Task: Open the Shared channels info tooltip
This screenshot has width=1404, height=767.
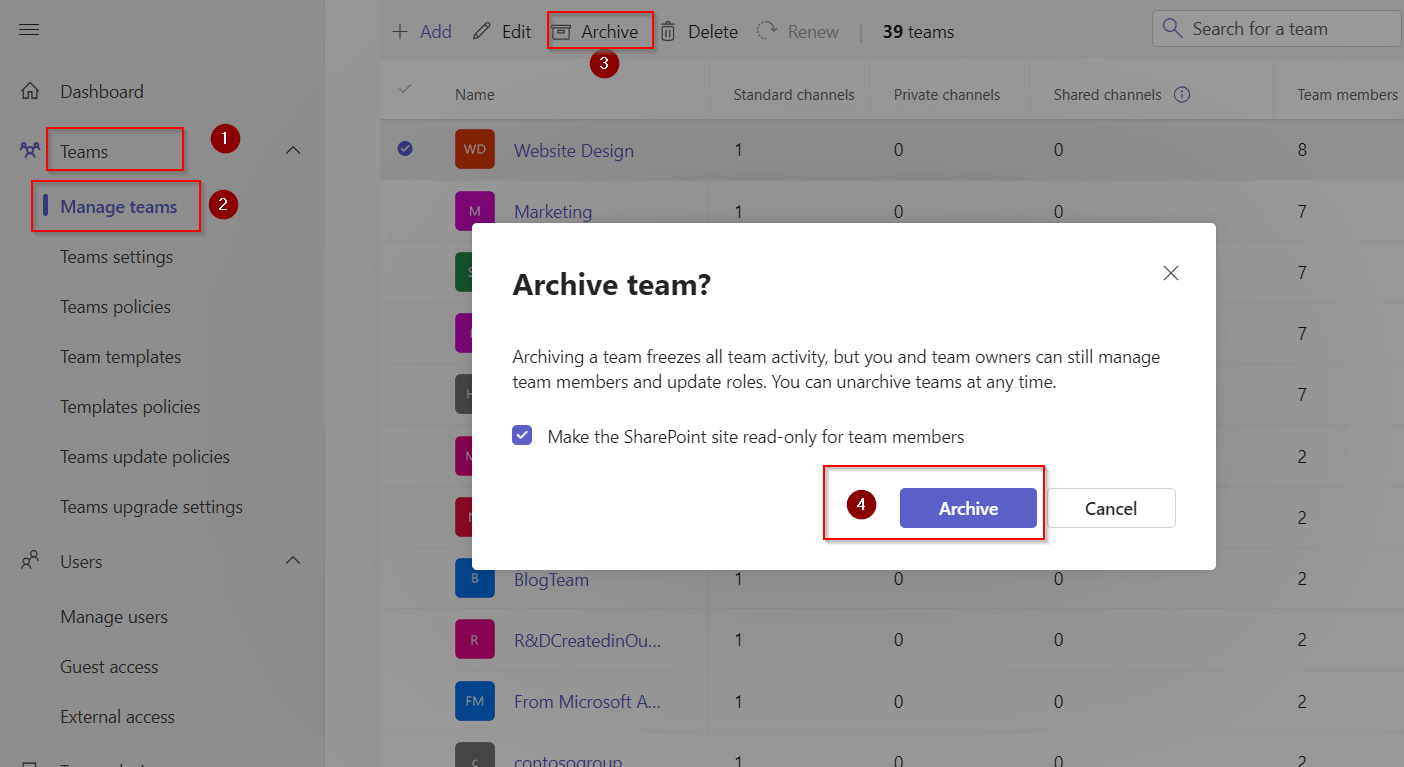Action: 1183,94
